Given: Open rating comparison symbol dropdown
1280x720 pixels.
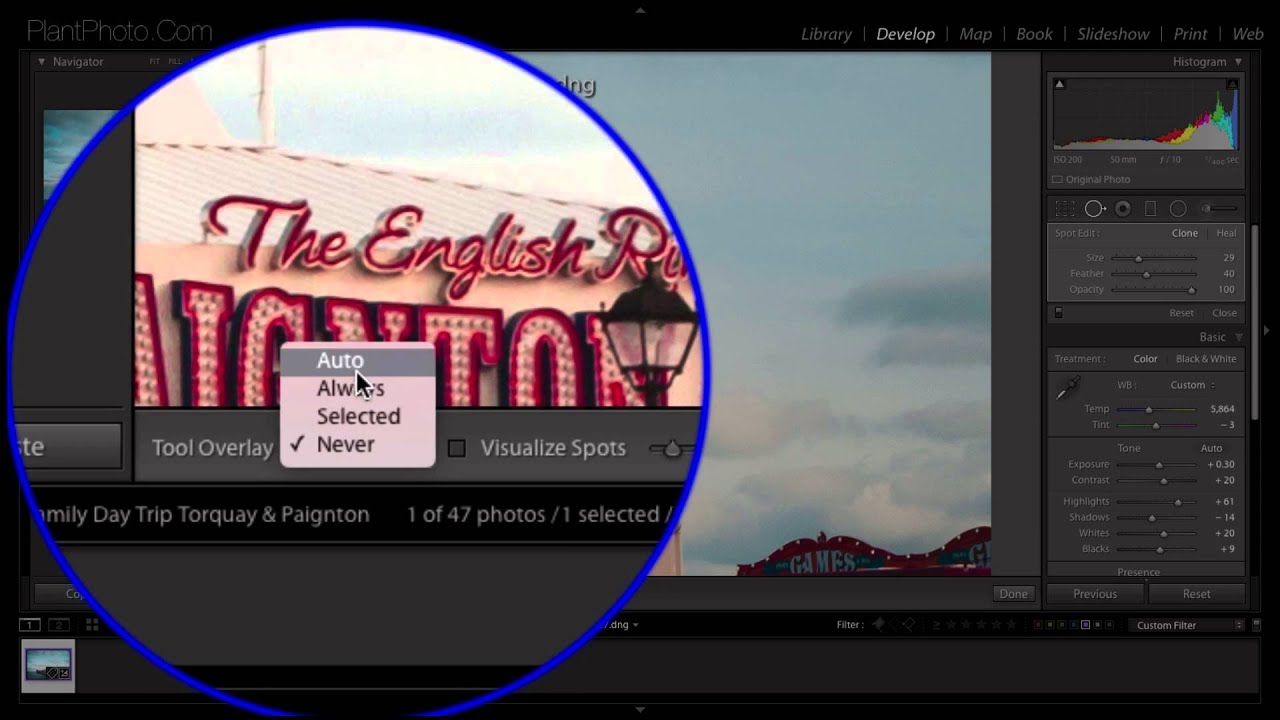Looking at the screenshot, I should pyautogui.click(x=936, y=625).
